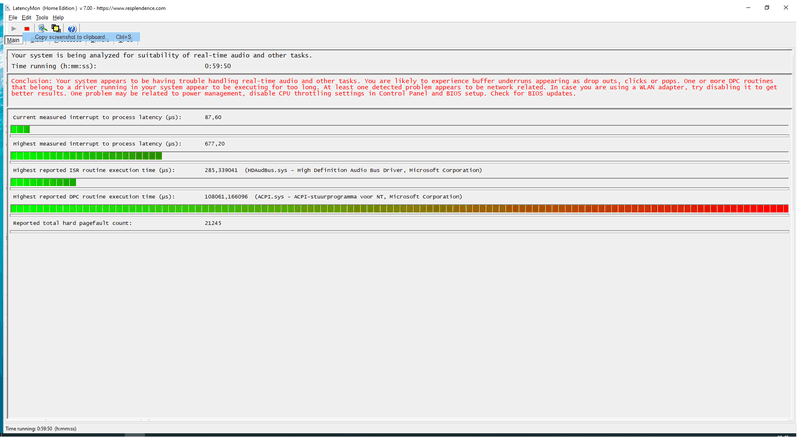Click 'Highest measured interrupt to process latency' label
The height and width of the screenshot is (437, 800).
click(97, 144)
